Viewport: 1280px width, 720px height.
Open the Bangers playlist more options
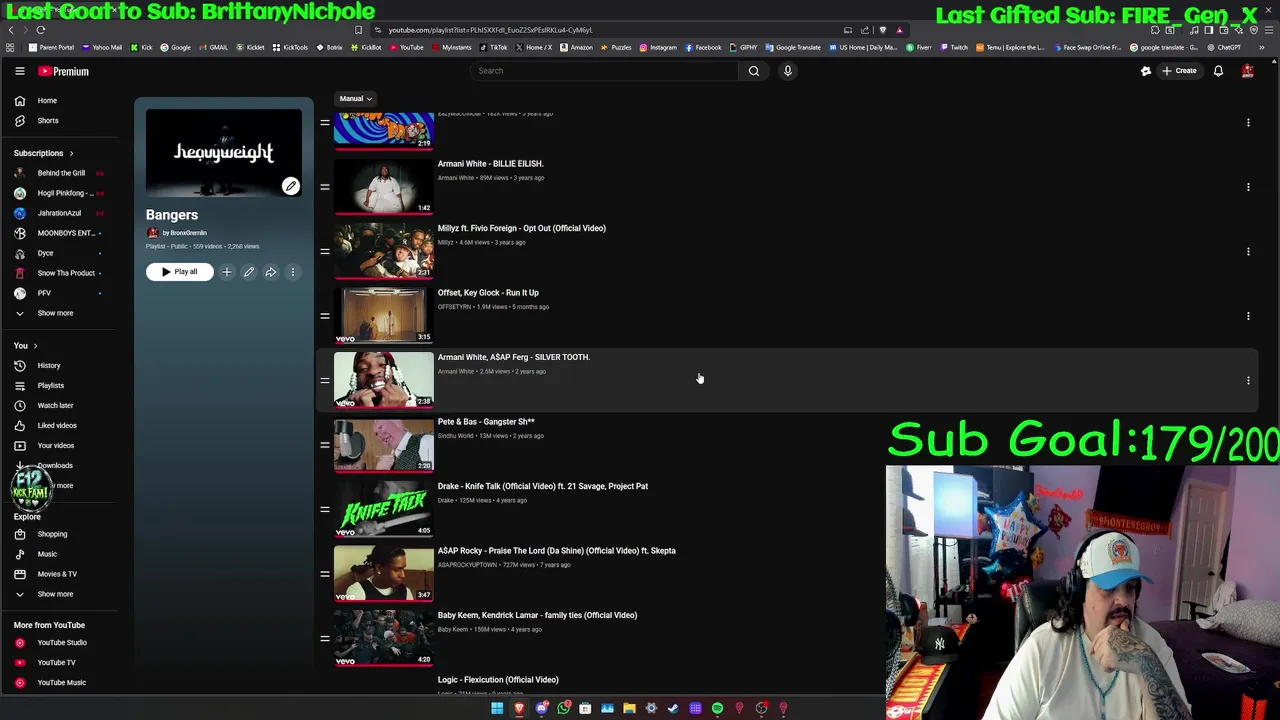pyautogui.click(x=293, y=272)
